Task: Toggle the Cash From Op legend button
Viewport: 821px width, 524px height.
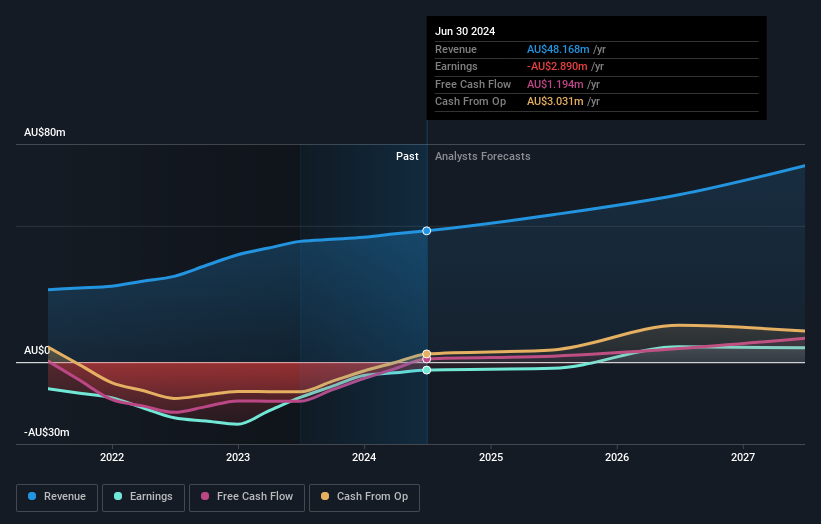Action: [364, 497]
